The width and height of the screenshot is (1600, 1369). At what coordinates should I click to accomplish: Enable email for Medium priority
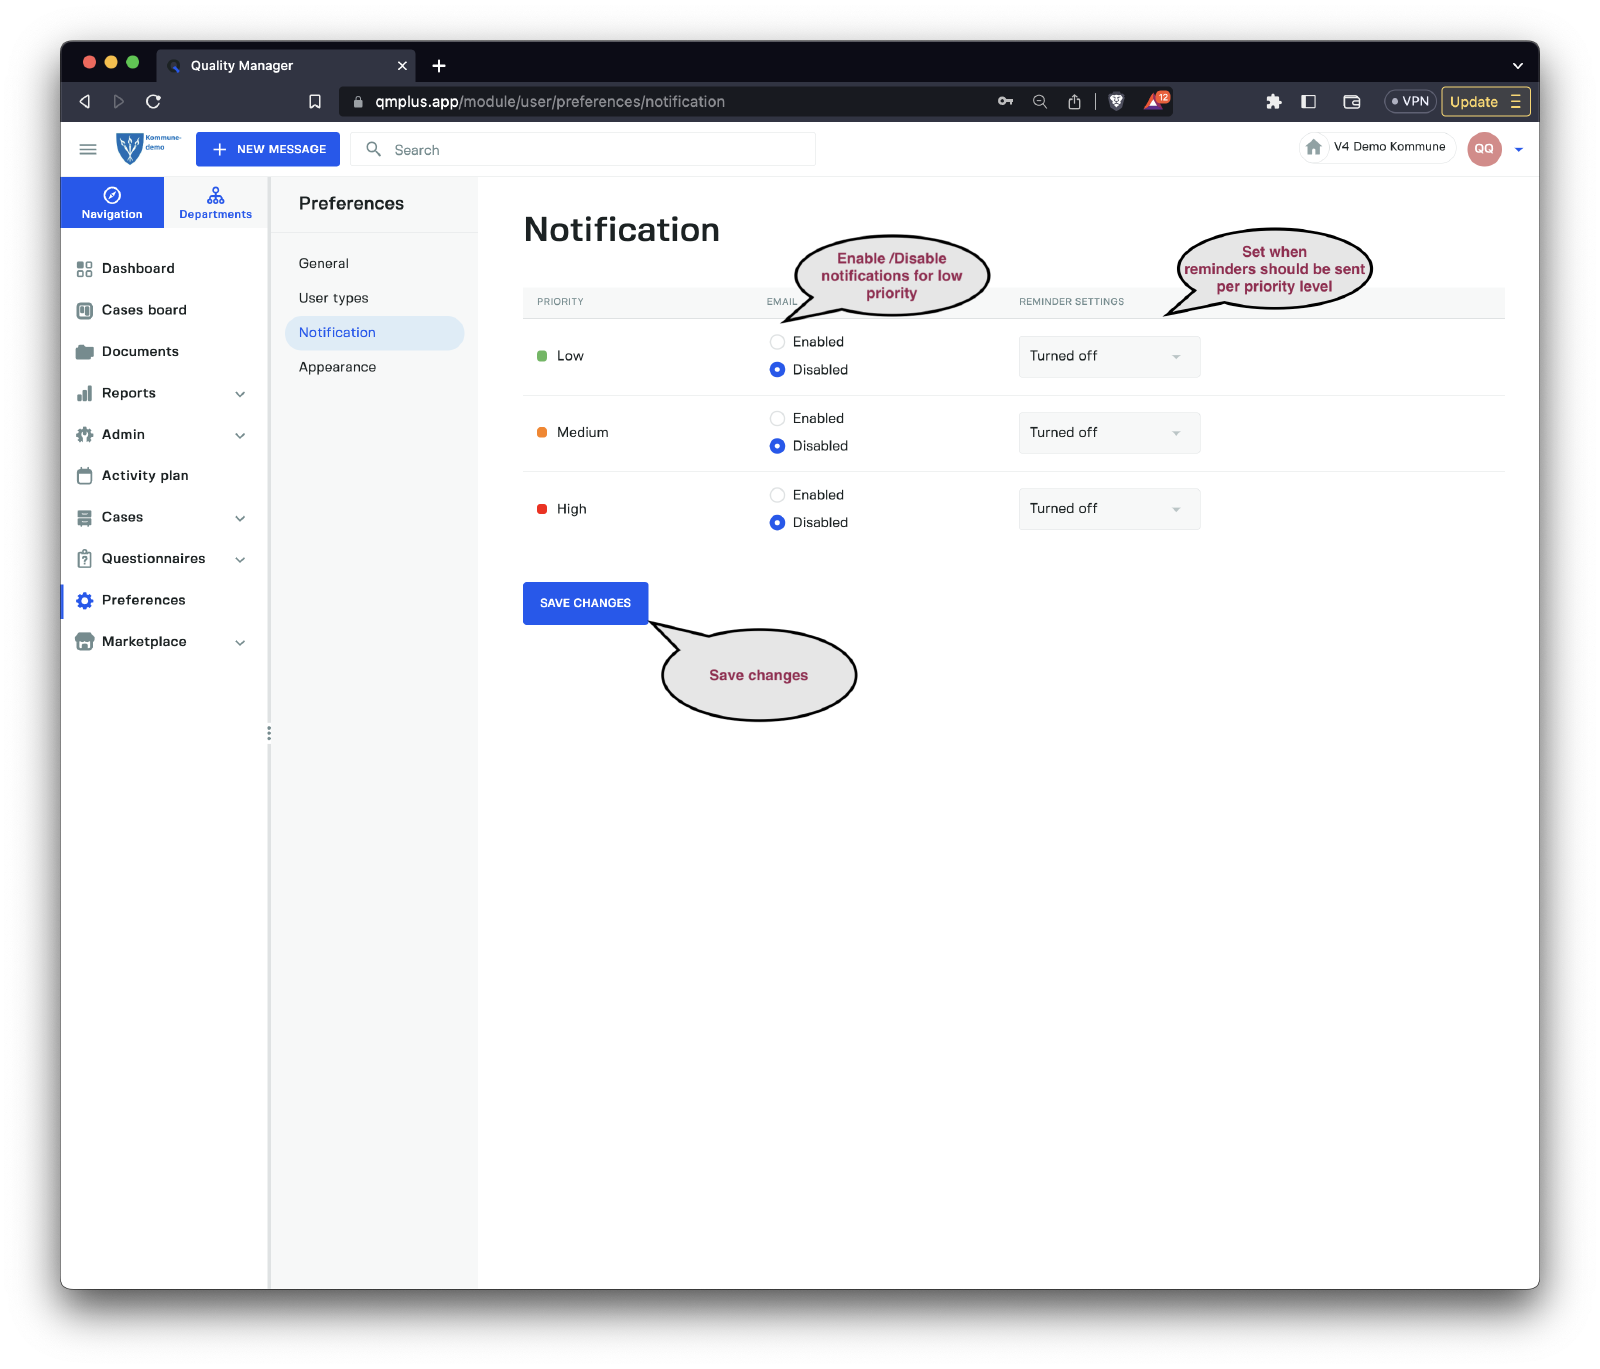click(x=777, y=419)
